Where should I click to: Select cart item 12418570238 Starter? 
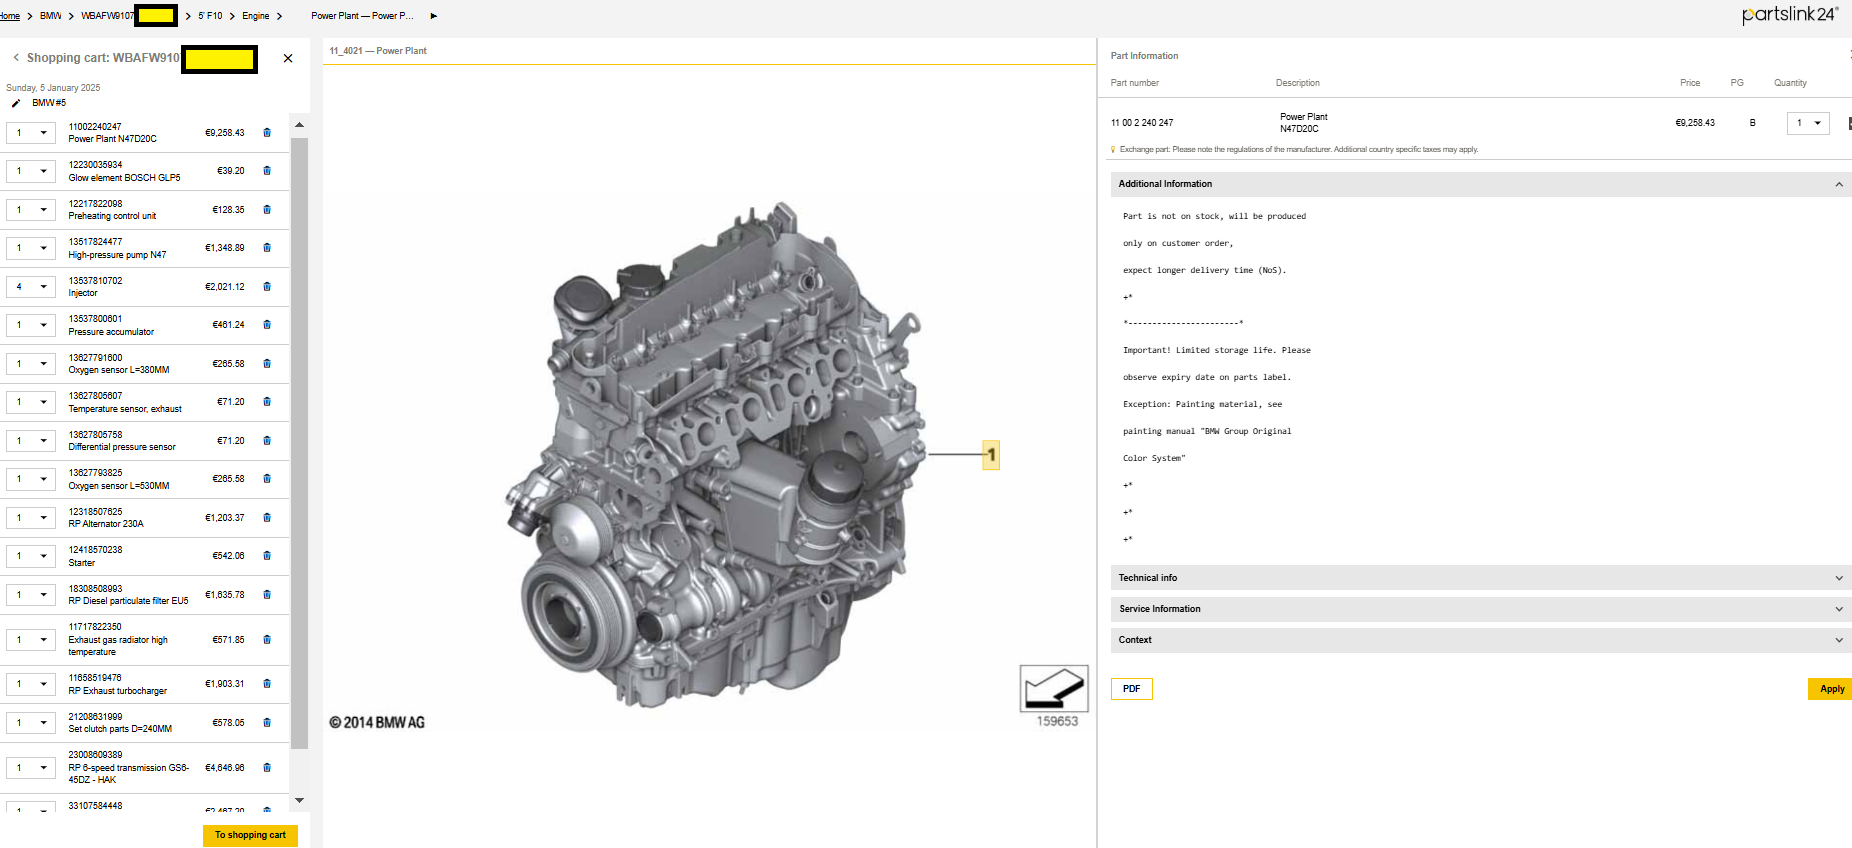[95, 556]
